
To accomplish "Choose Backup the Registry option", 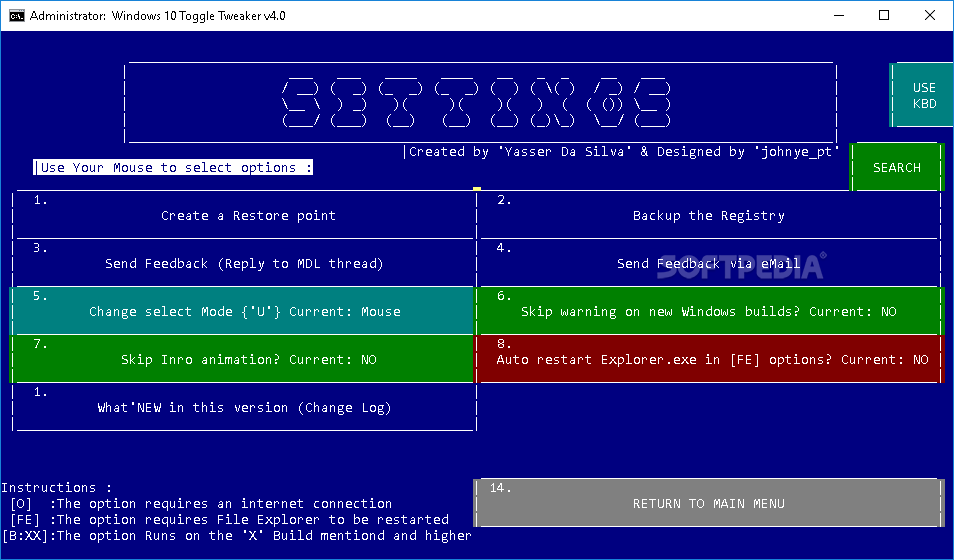I will [x=709, y=215].
